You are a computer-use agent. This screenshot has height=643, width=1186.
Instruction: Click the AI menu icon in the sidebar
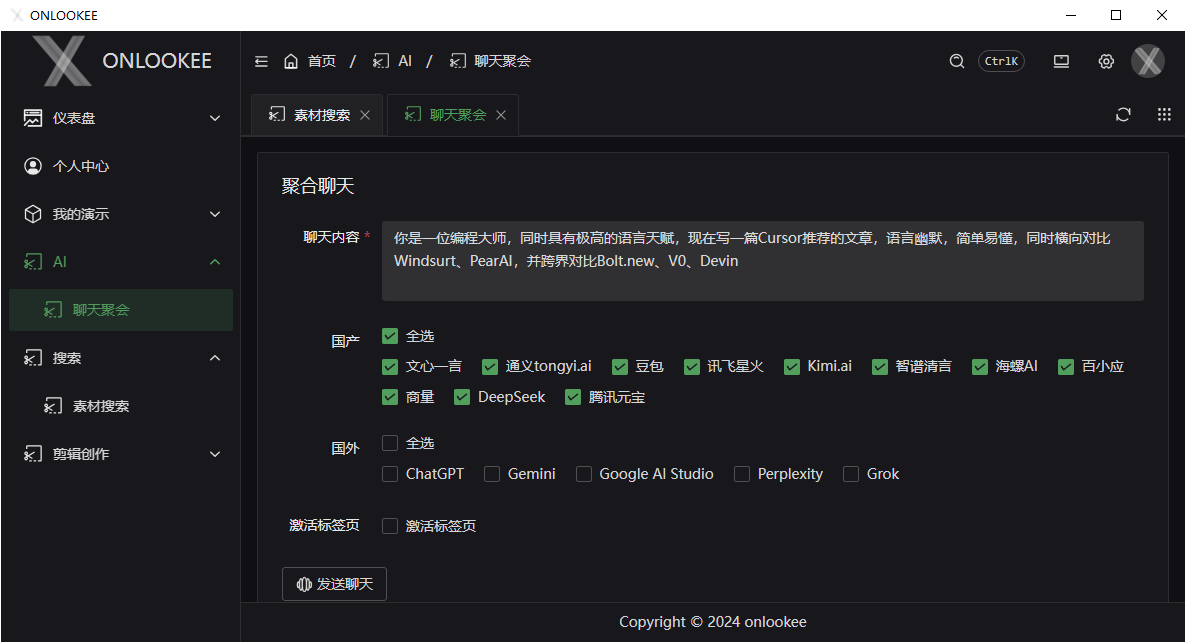[33, 262]
